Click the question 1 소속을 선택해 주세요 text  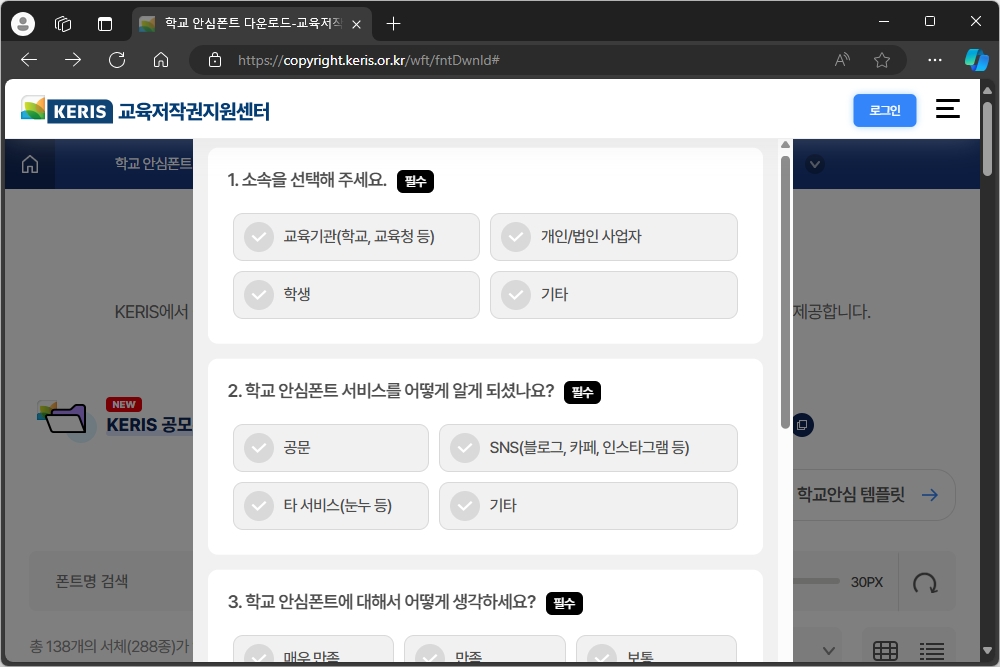(x=307, y=180)
